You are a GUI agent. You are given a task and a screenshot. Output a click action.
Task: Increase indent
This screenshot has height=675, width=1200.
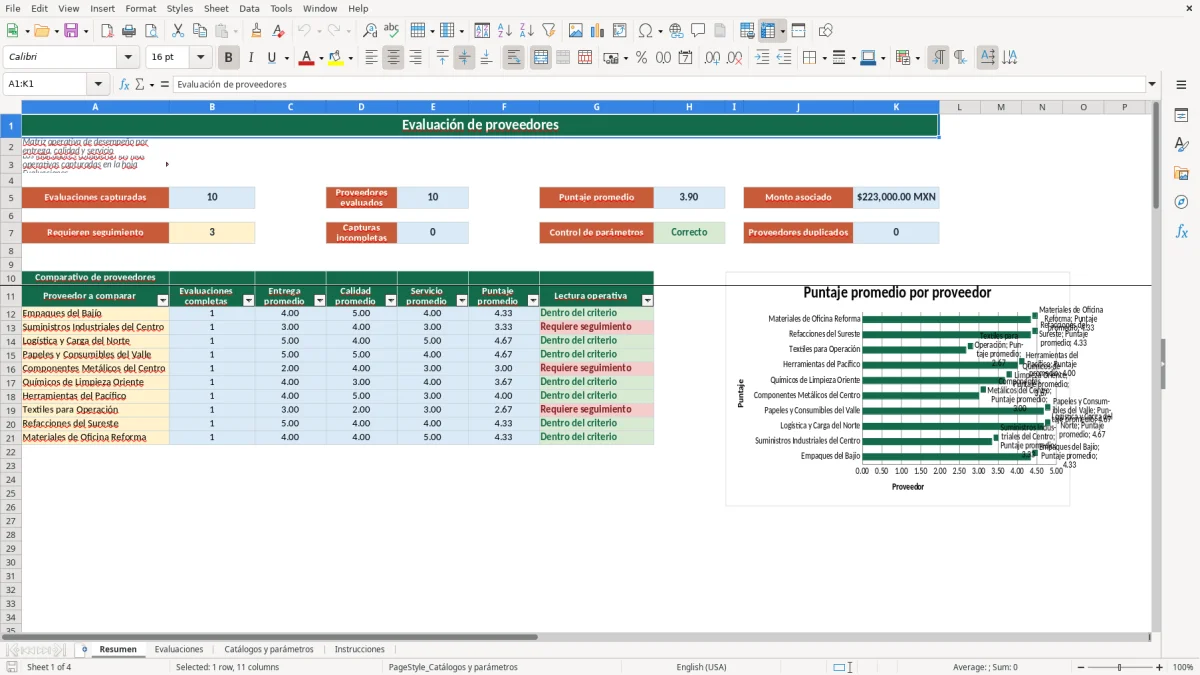coord(762,58)
